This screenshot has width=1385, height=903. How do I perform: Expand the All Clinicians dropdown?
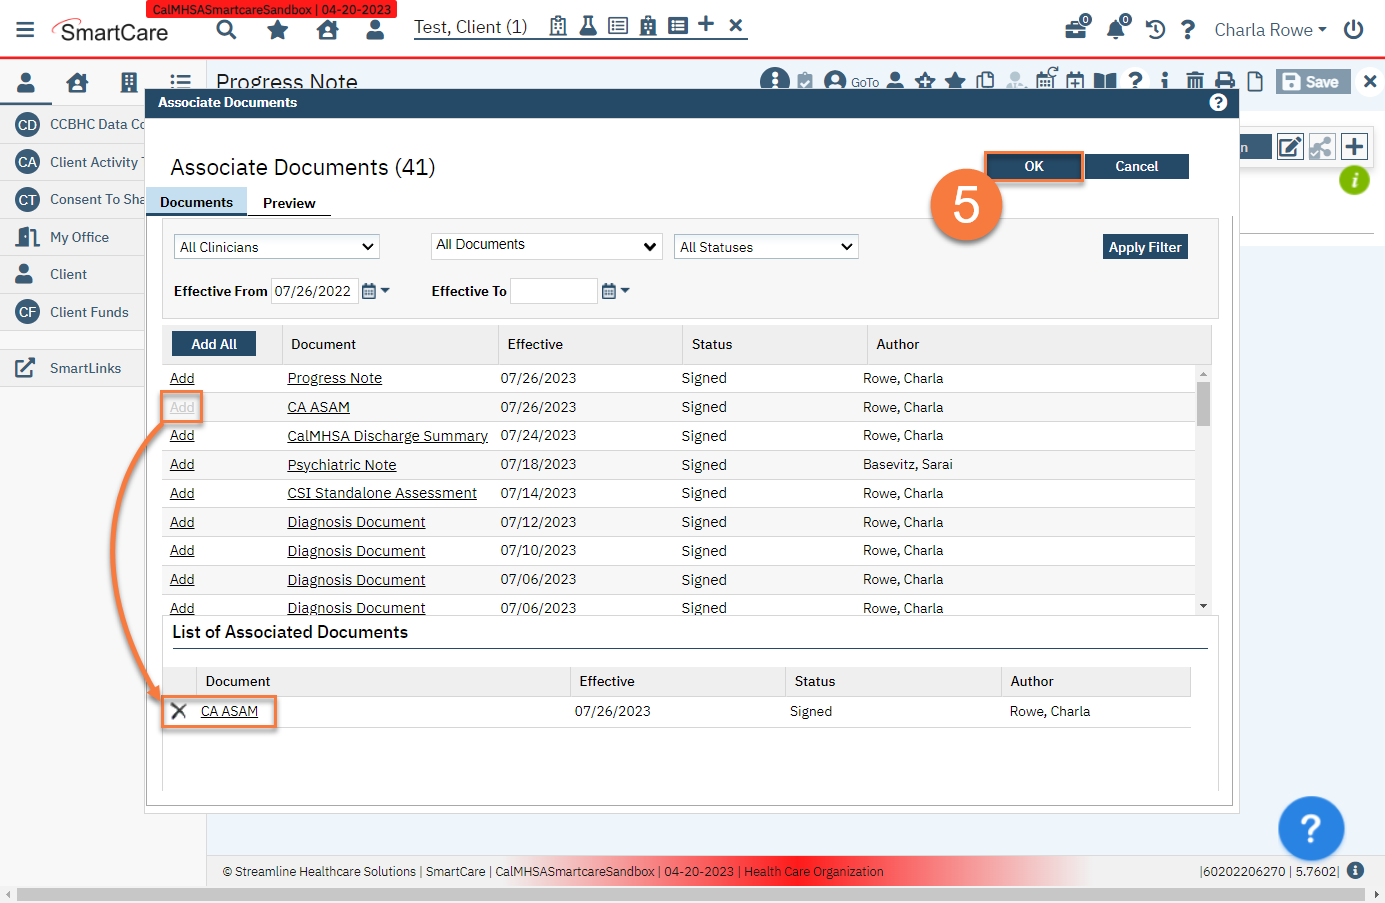[277, 247]
